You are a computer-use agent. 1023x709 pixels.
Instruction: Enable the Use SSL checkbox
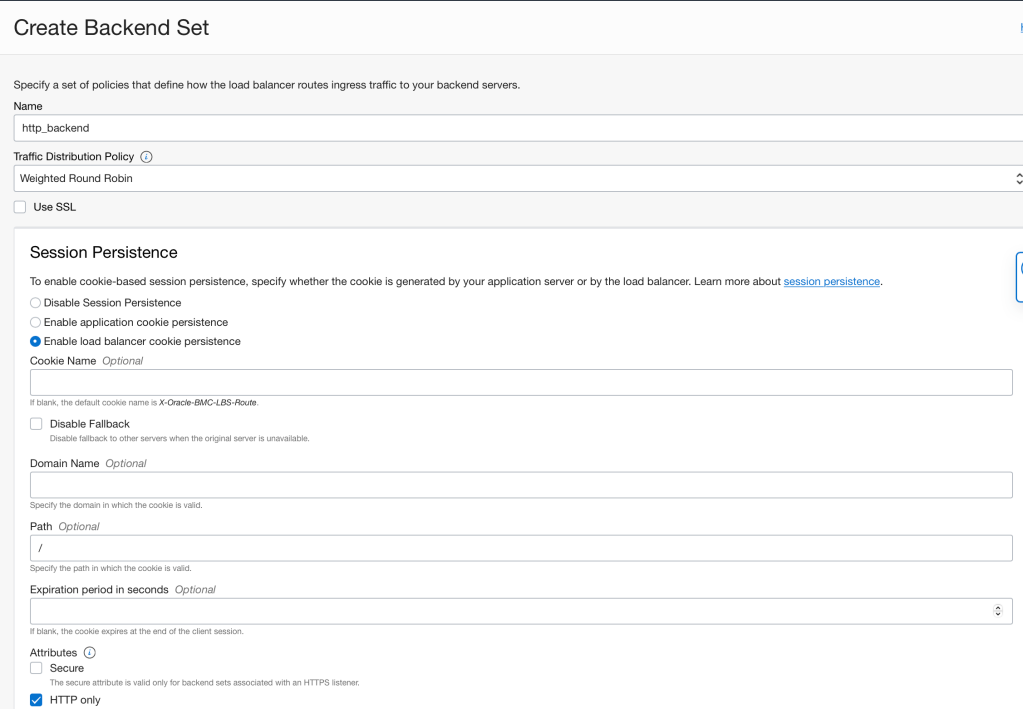coord(20,207)
